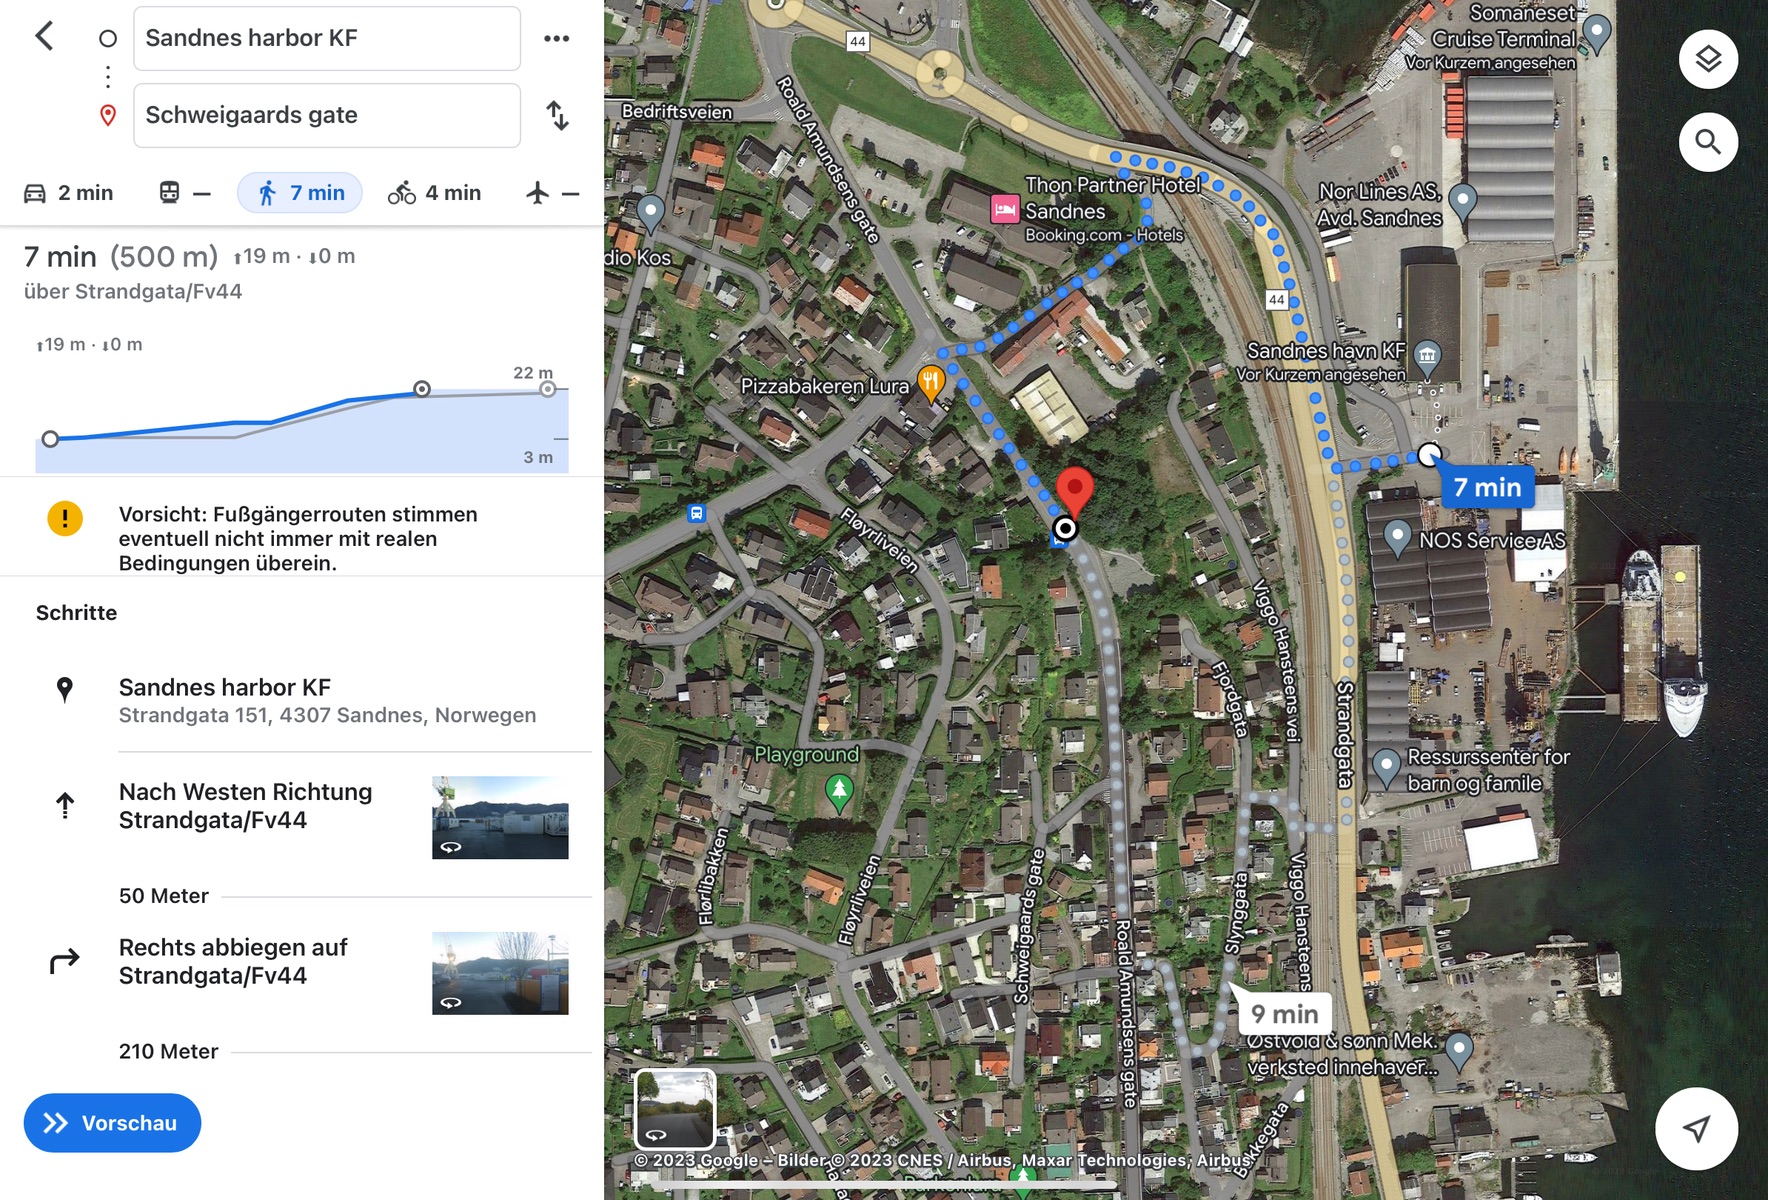Open the three-dots more options menu
The image size is (1768, 1200).
tap(556, 38)
